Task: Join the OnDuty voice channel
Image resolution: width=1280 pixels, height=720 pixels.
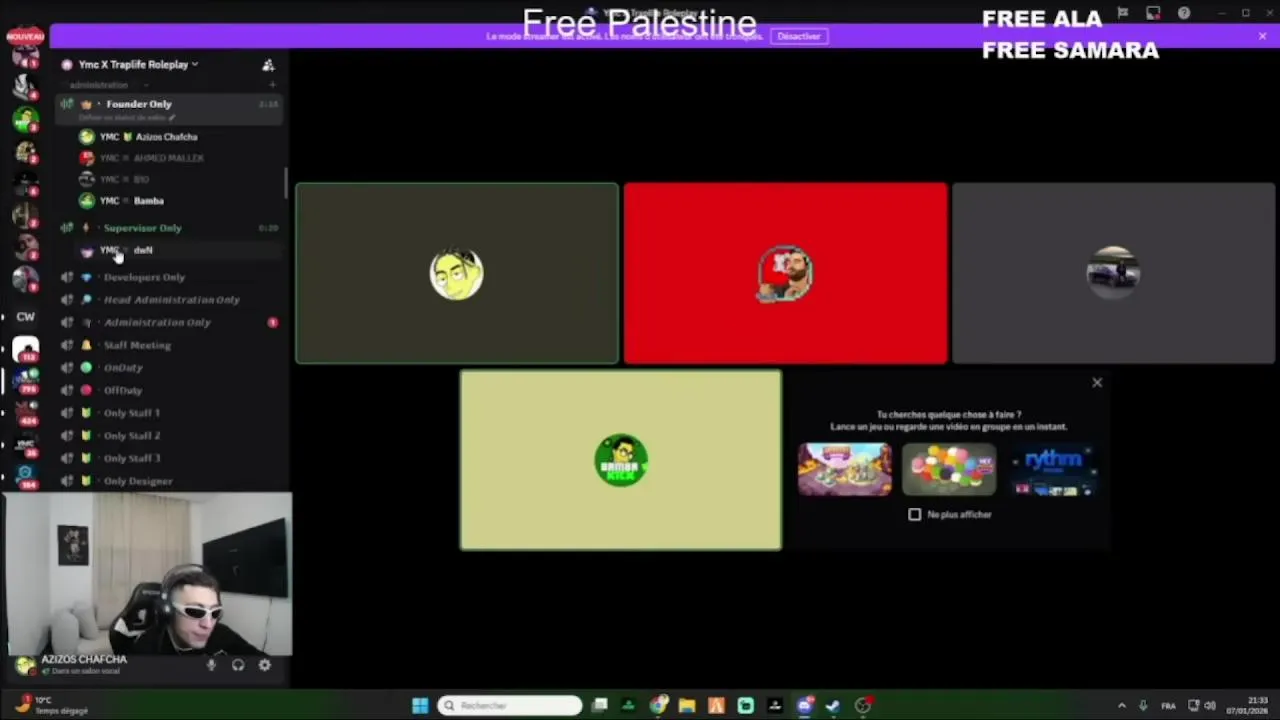Action: click(x=123, y=368)
